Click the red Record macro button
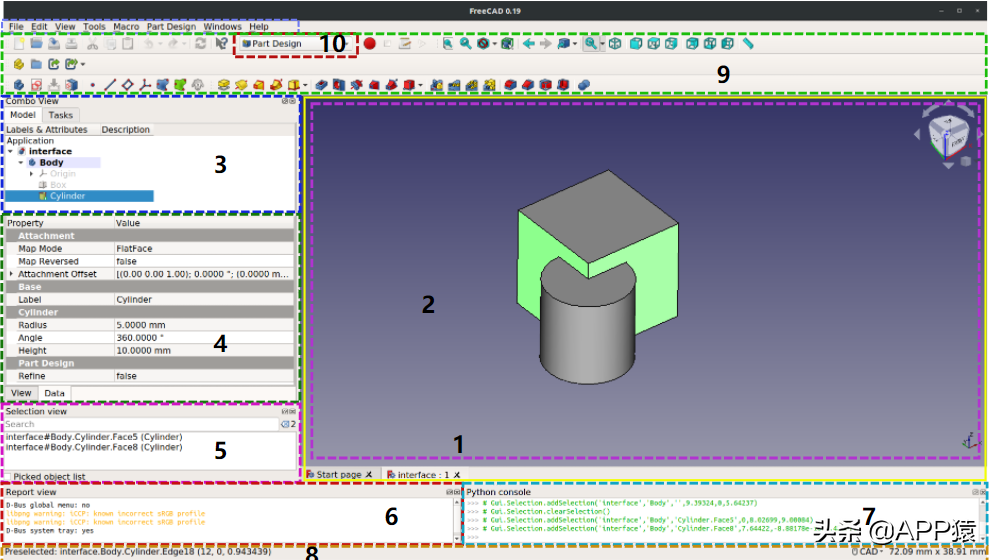992x560 pixels. point(370,44)
